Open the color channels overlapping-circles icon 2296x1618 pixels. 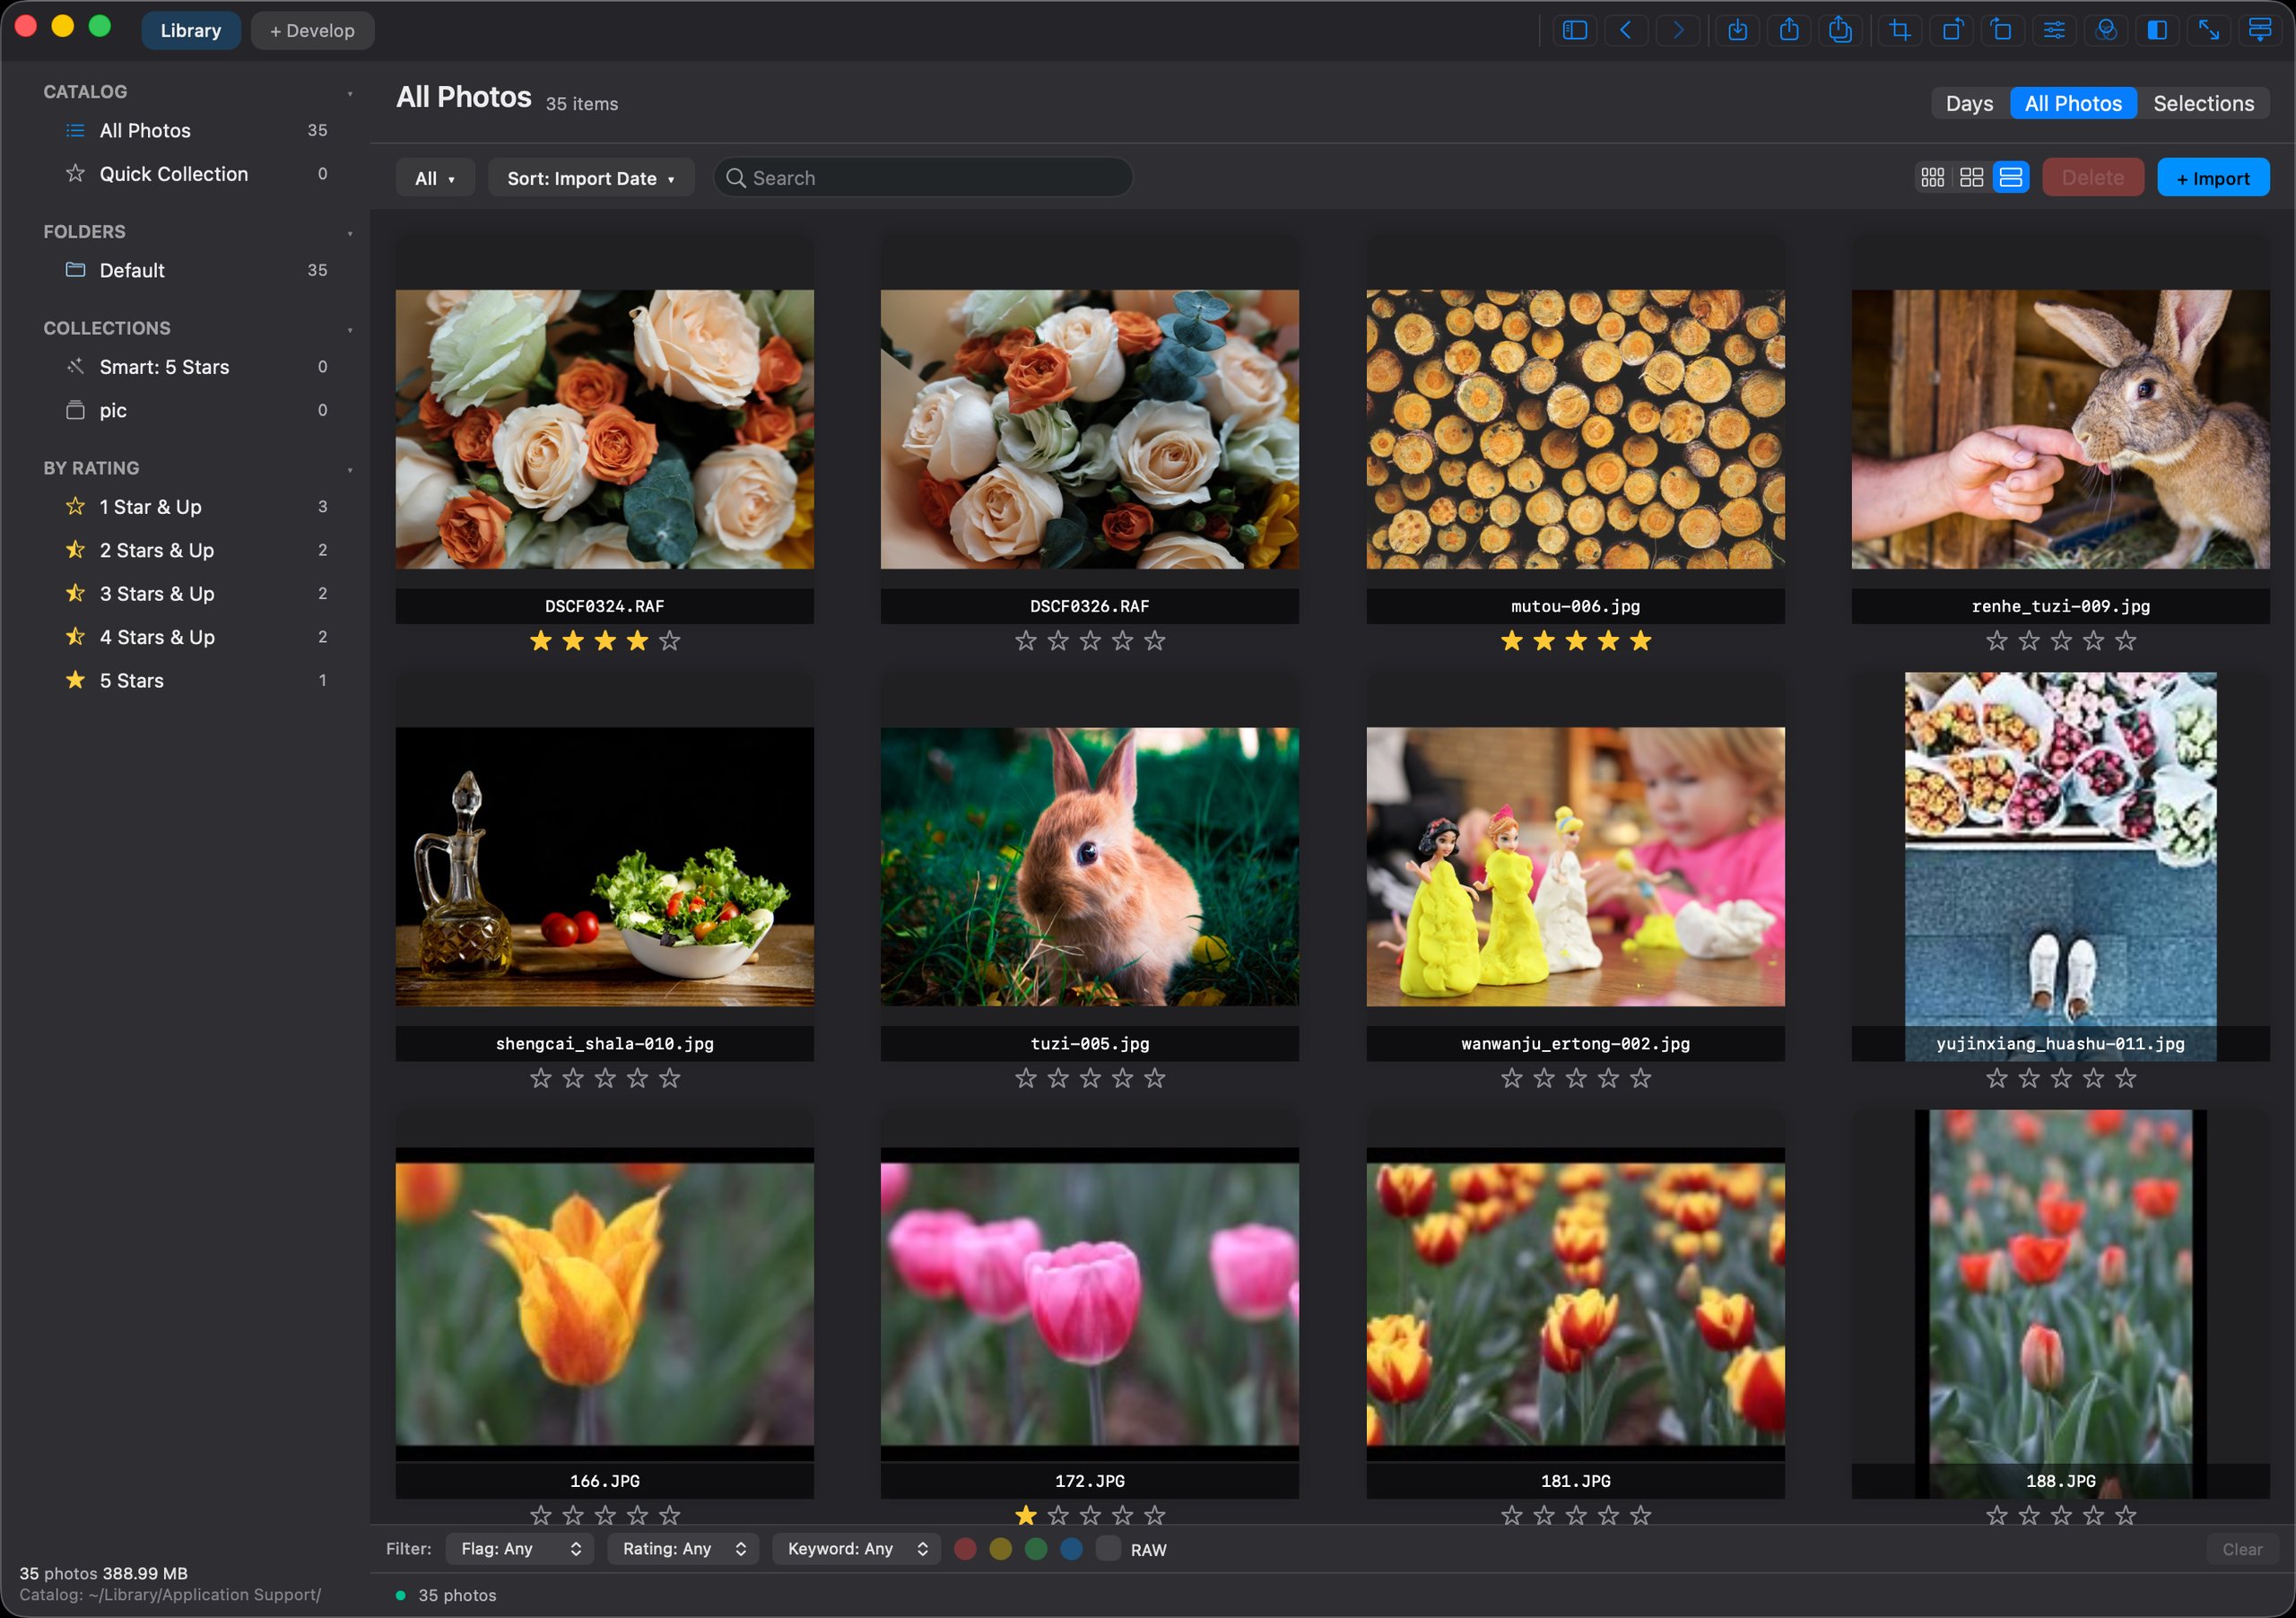[2106, 30]
